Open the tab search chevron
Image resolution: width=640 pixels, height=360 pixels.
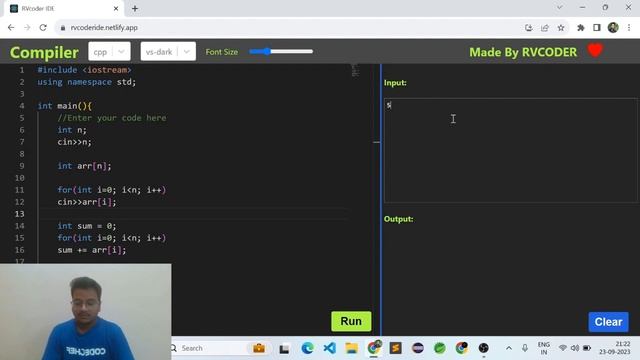click(x=560, y=8)
